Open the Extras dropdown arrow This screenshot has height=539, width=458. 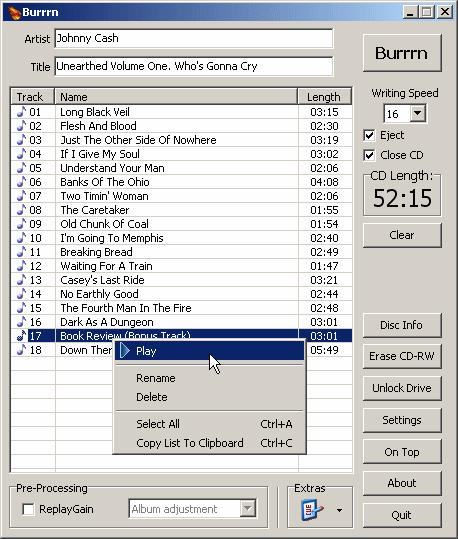pyautogui.click(x=339, y=510)
